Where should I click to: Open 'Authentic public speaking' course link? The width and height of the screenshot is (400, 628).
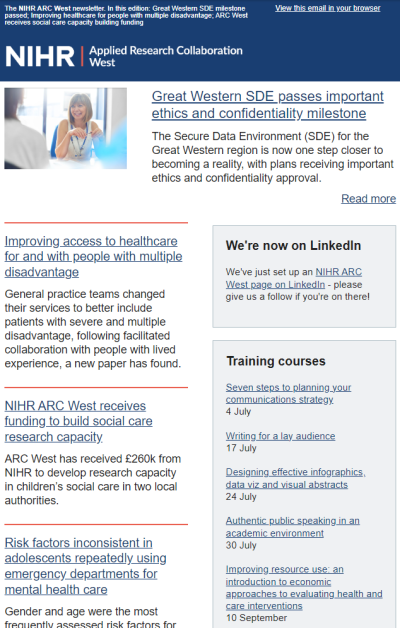point(292,527)
